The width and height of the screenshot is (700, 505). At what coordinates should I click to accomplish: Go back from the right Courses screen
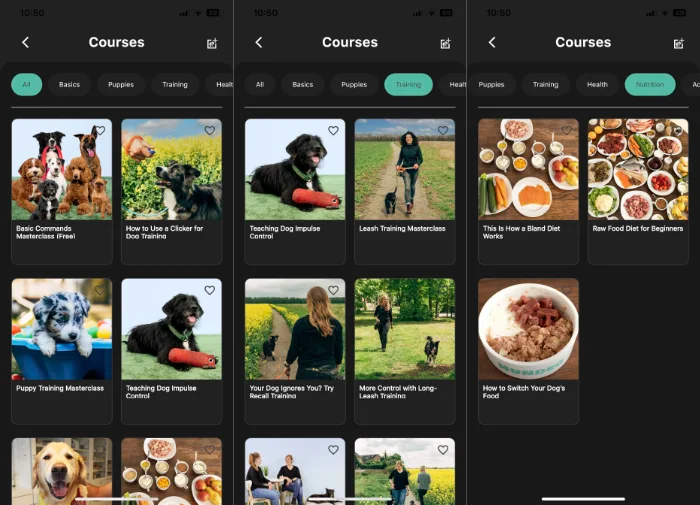coord(492,42)
